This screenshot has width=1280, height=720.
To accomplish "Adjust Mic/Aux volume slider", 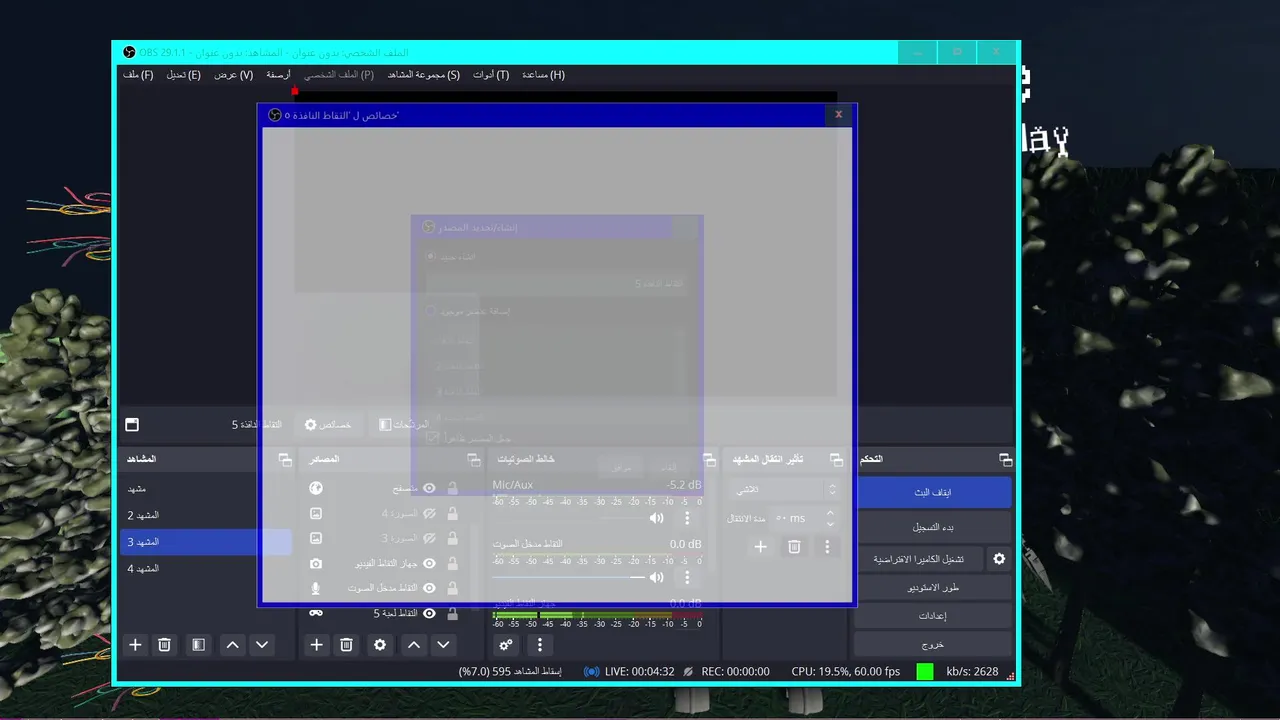I will (568, 518).
